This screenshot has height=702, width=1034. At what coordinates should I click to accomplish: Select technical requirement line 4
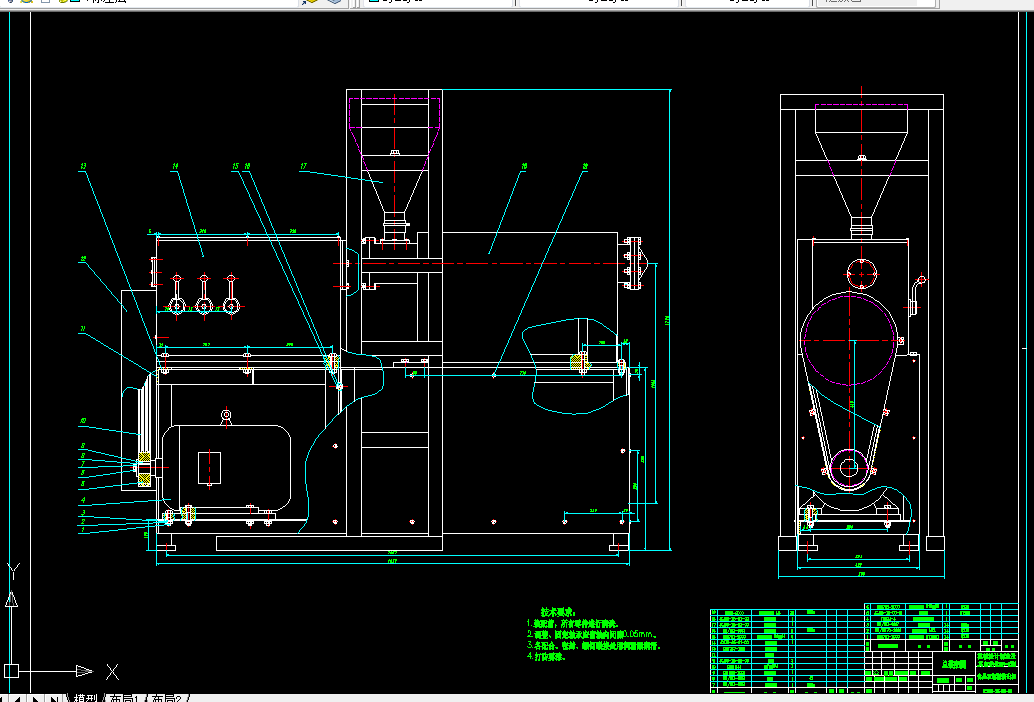coord(546,657)
